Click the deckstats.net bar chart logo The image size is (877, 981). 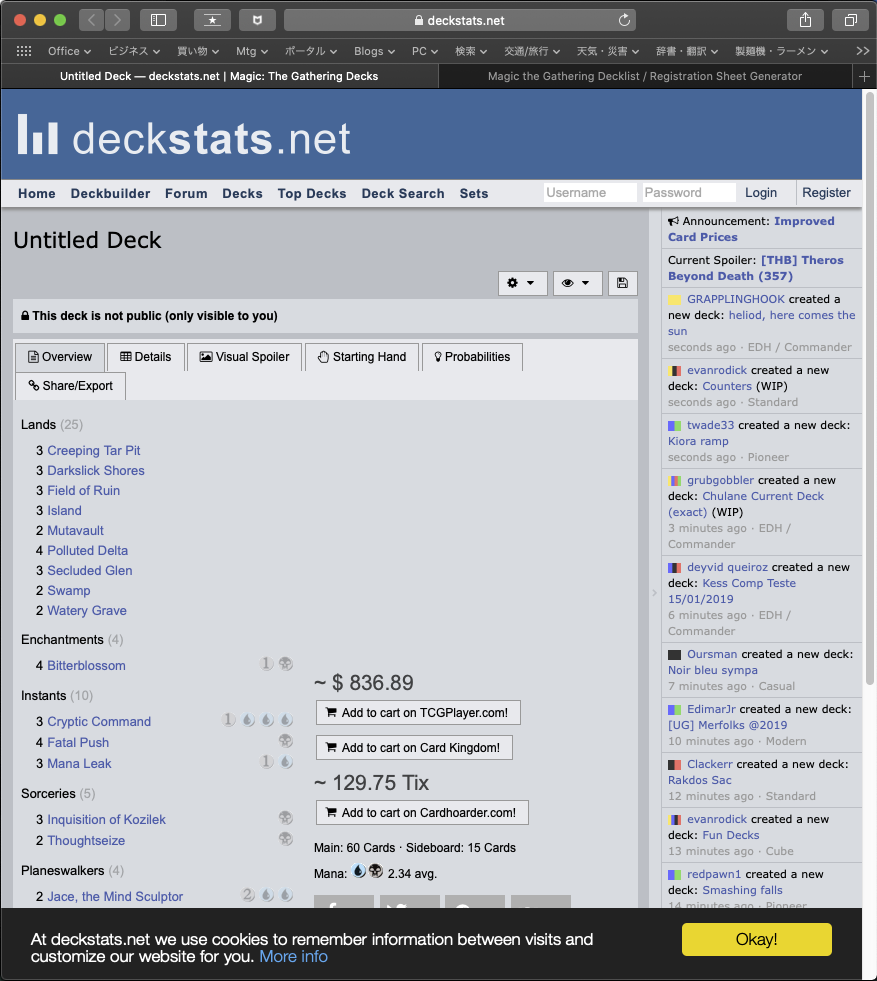(x=38, y=134)
